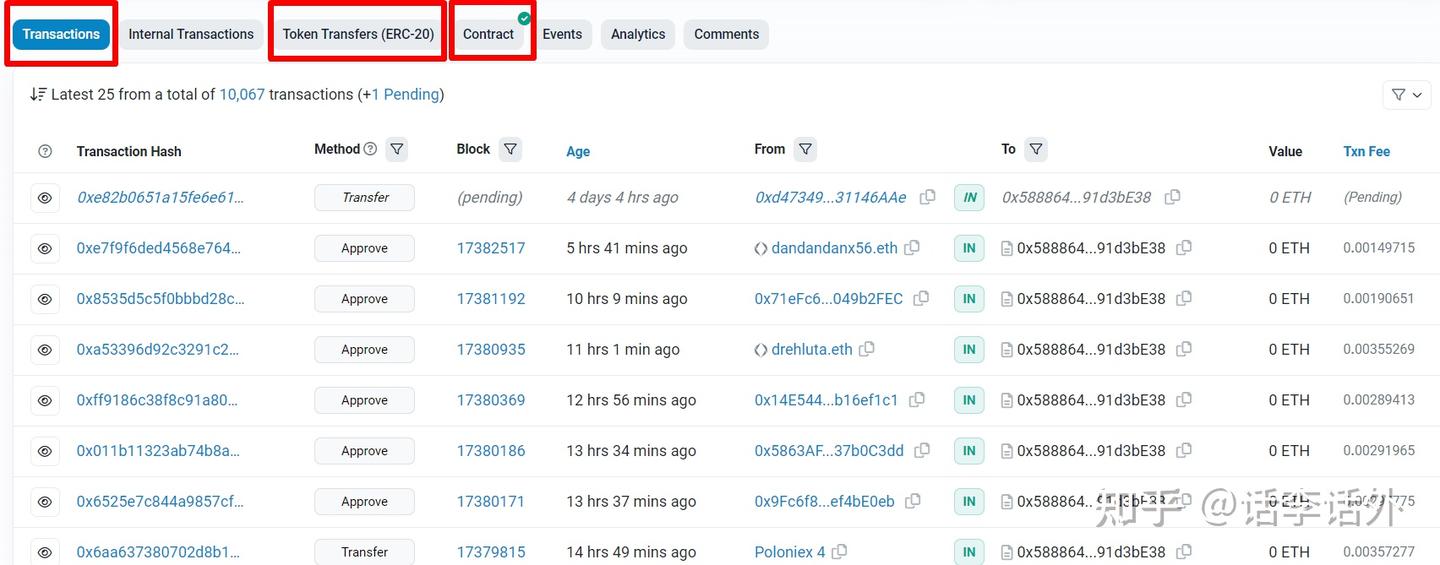Click Transfer method badge in pending row

coord(364,198)
